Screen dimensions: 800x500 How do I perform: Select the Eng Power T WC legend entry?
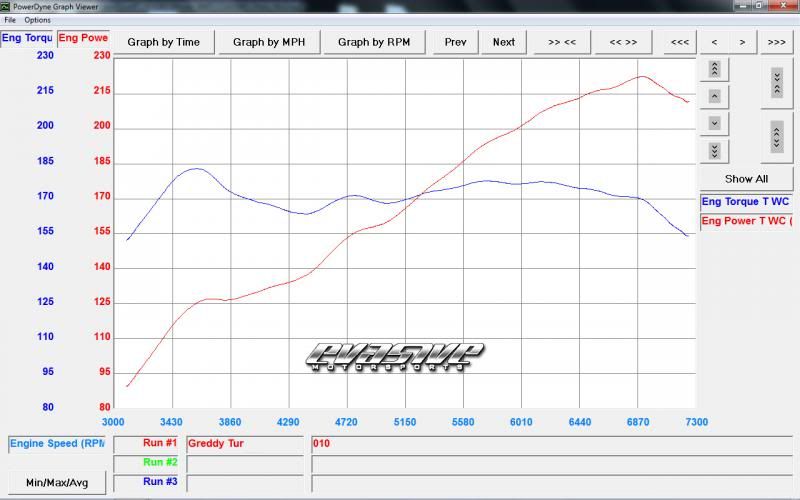746,221
